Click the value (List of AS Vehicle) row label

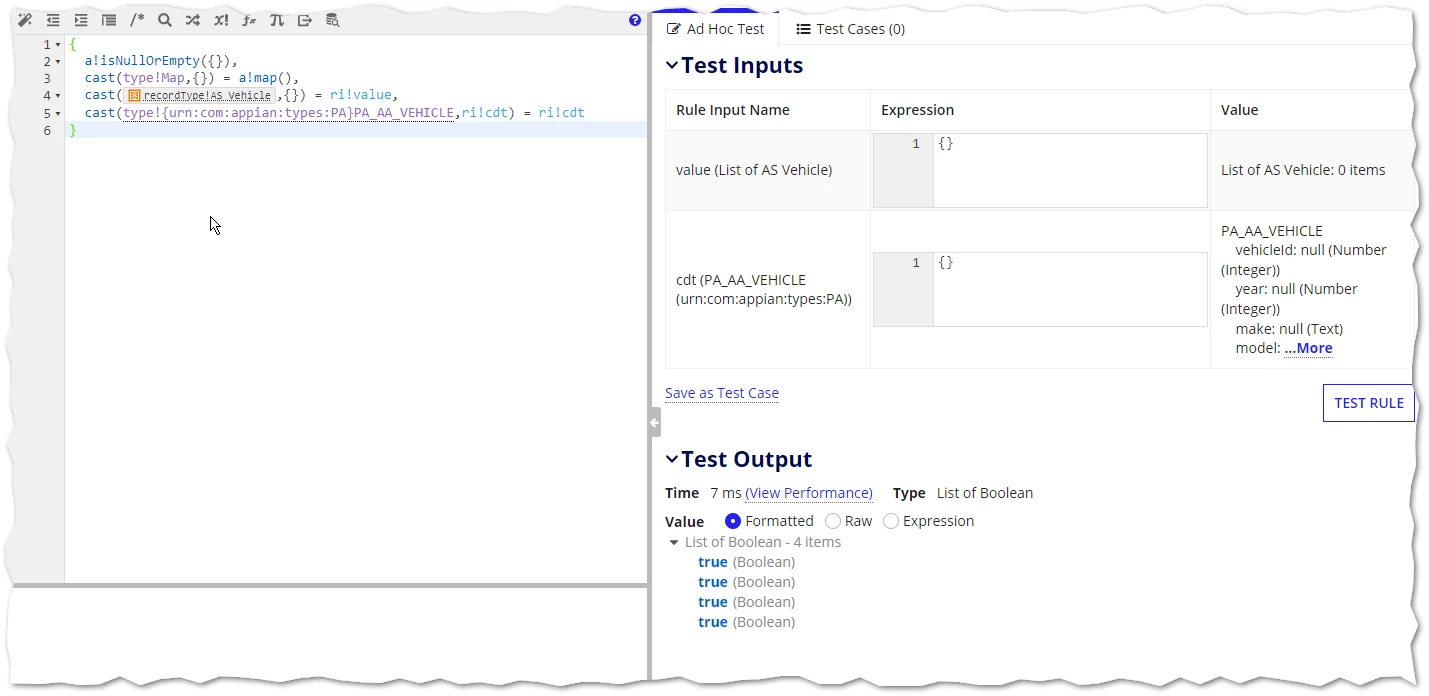(x=754, y=170)
